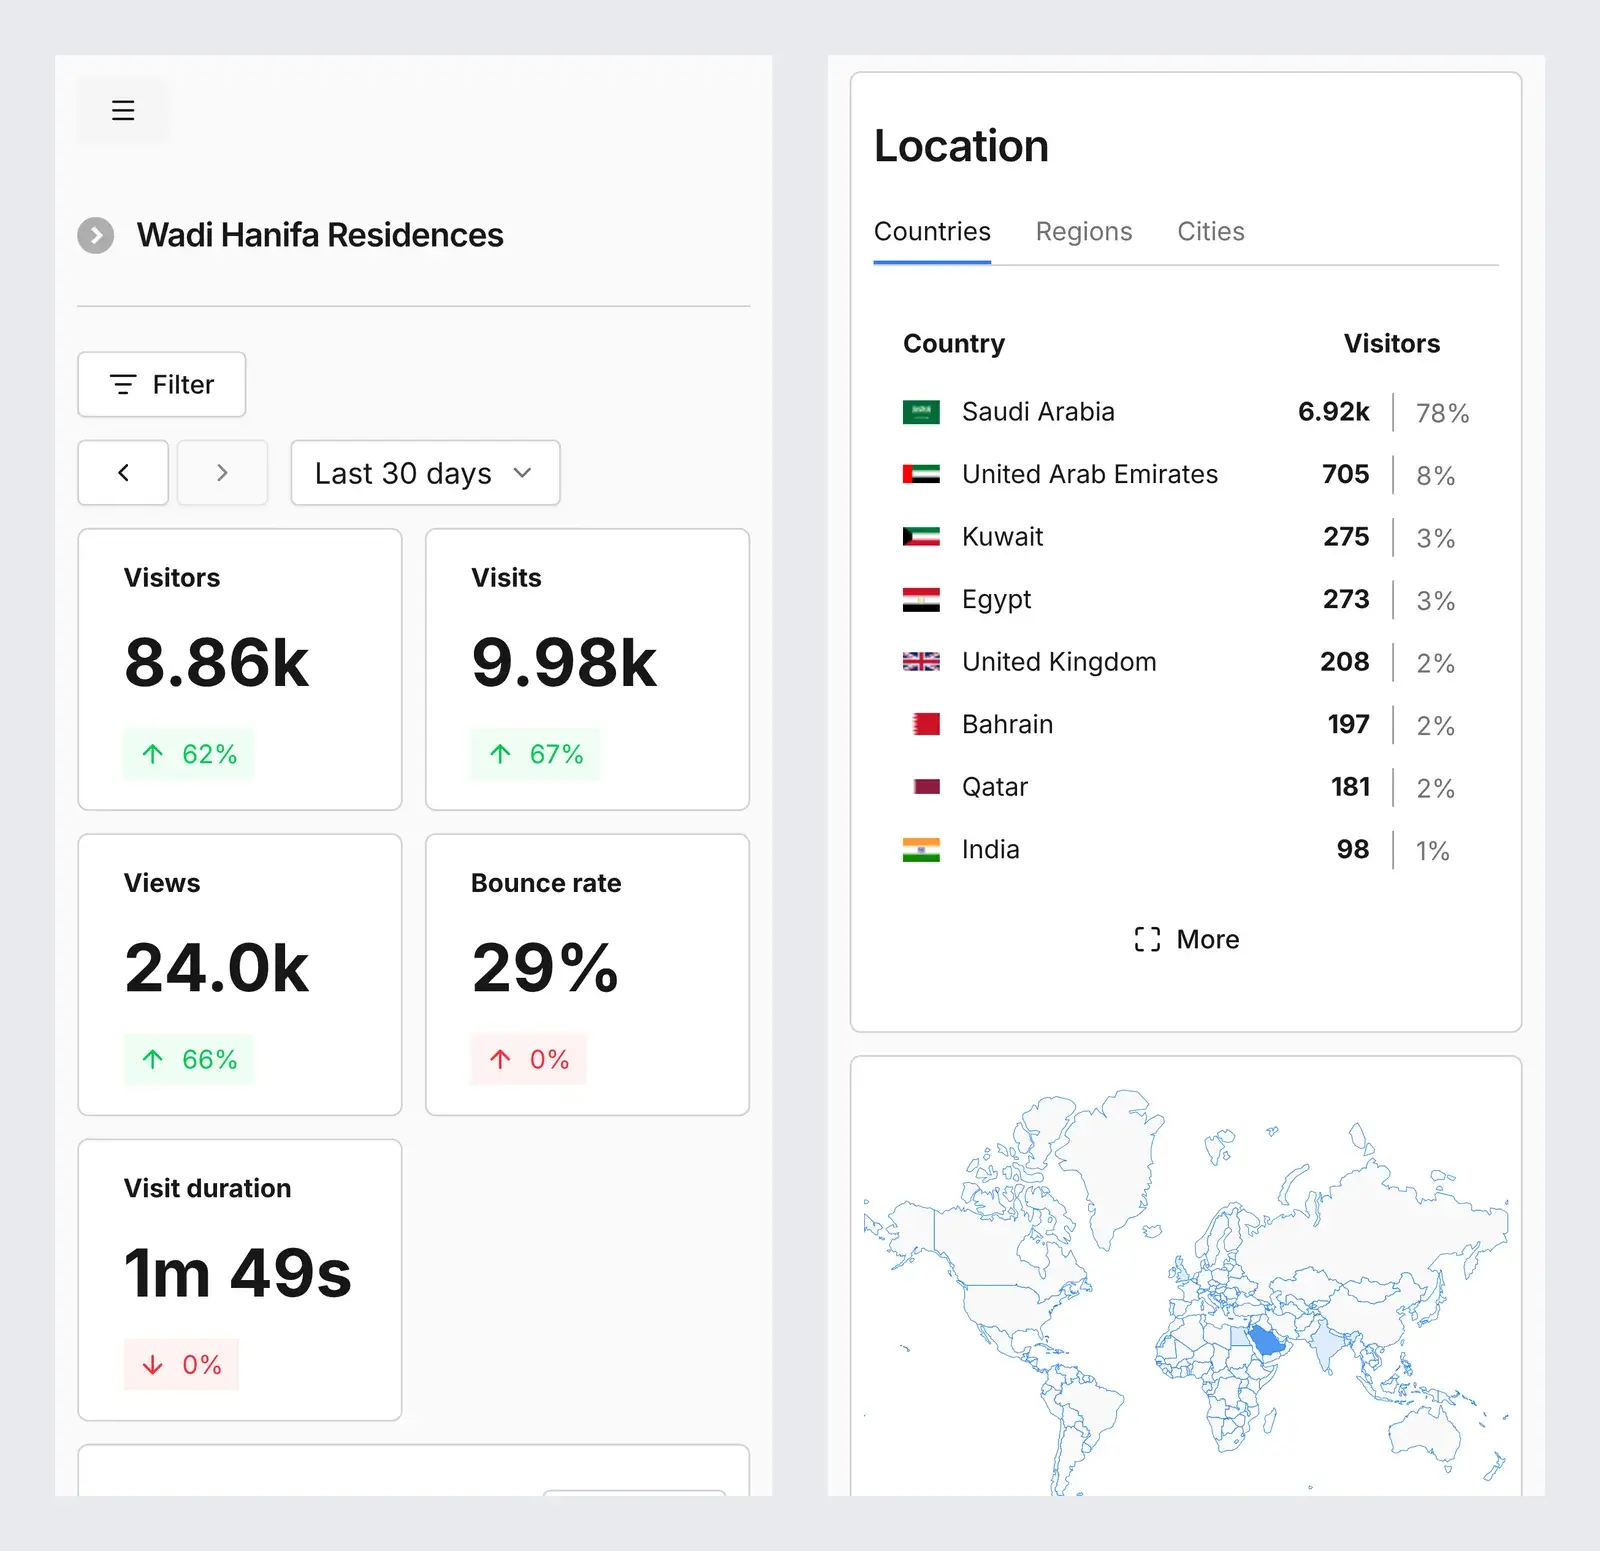
Task: Click the 67% visits change badge
Action: 536,754
